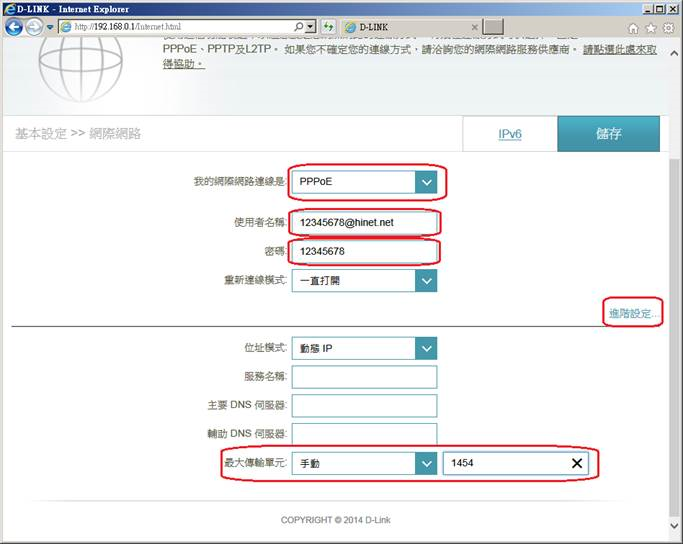Open the Favorites star icon
The height and width of the screenshot is (544, 683).
[x=650, y=28]
